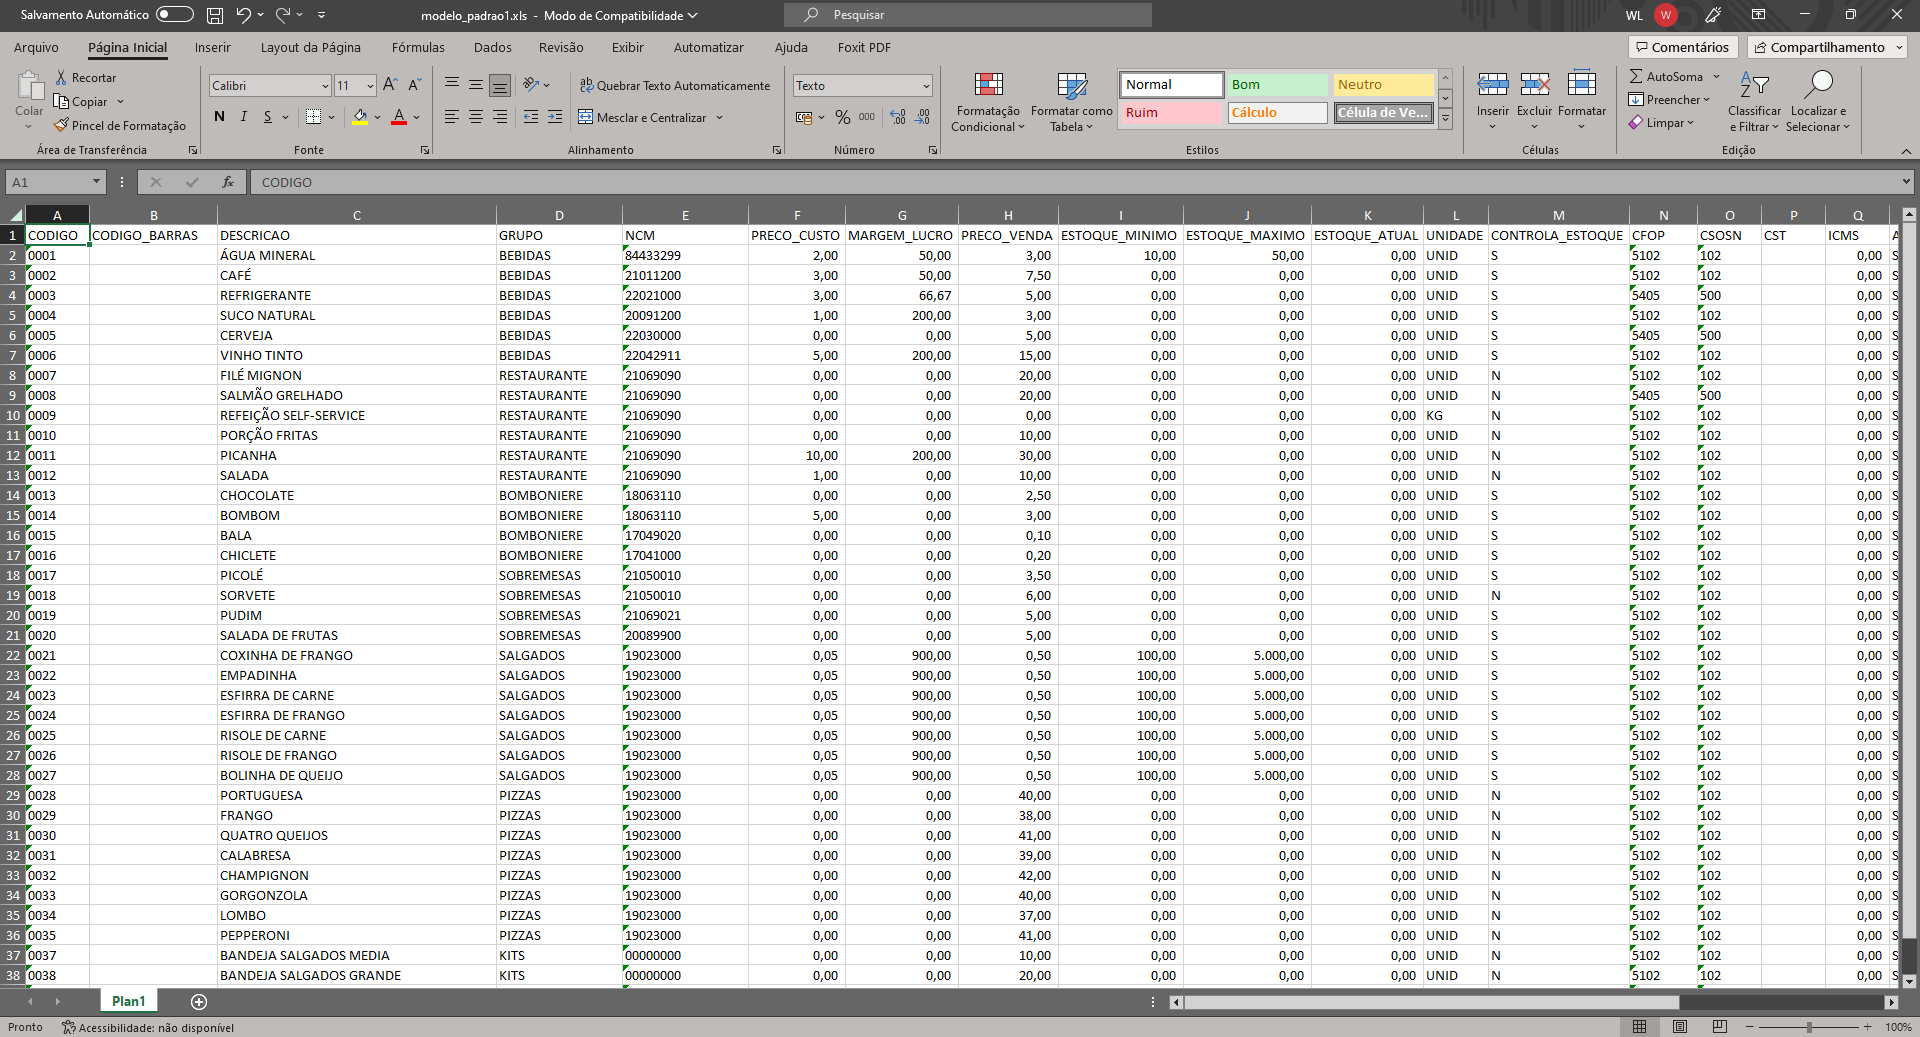Switch to the Dados tab
The image size is (1920, 1037).
pyautogui.click(x=492, y=47)
